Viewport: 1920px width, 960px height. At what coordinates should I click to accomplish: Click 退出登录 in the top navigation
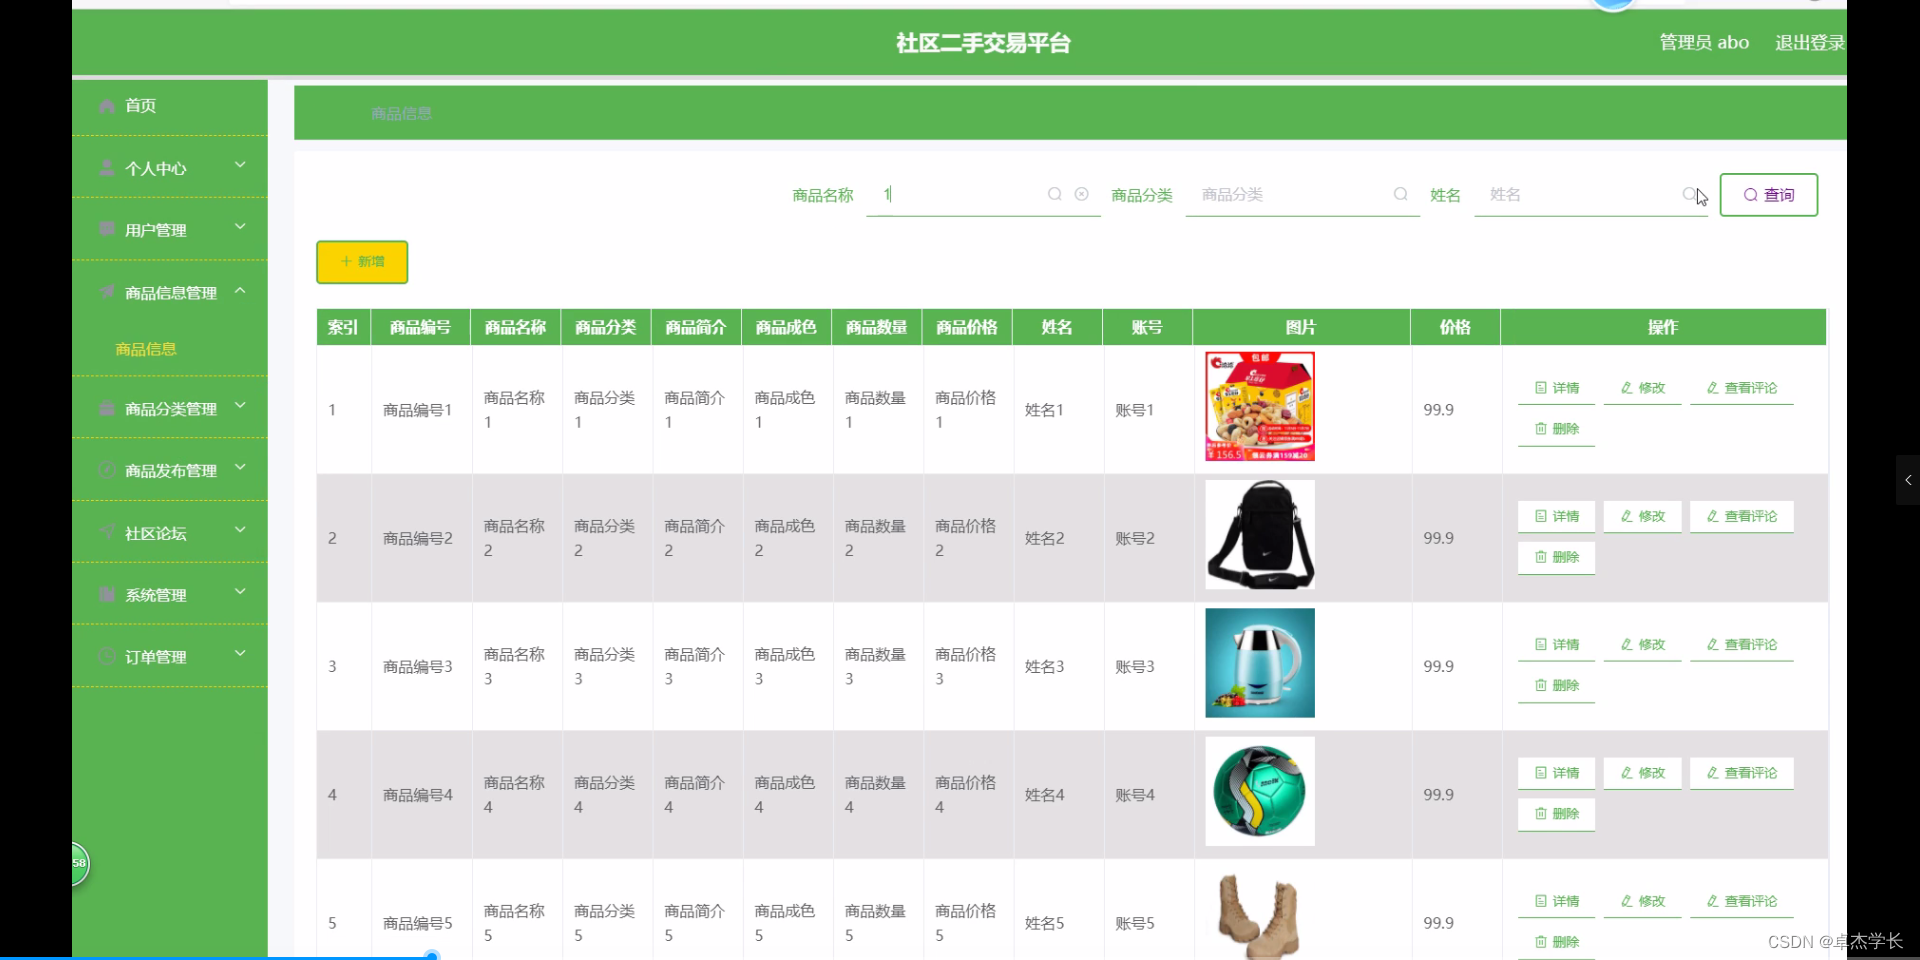coord(1809,42)
